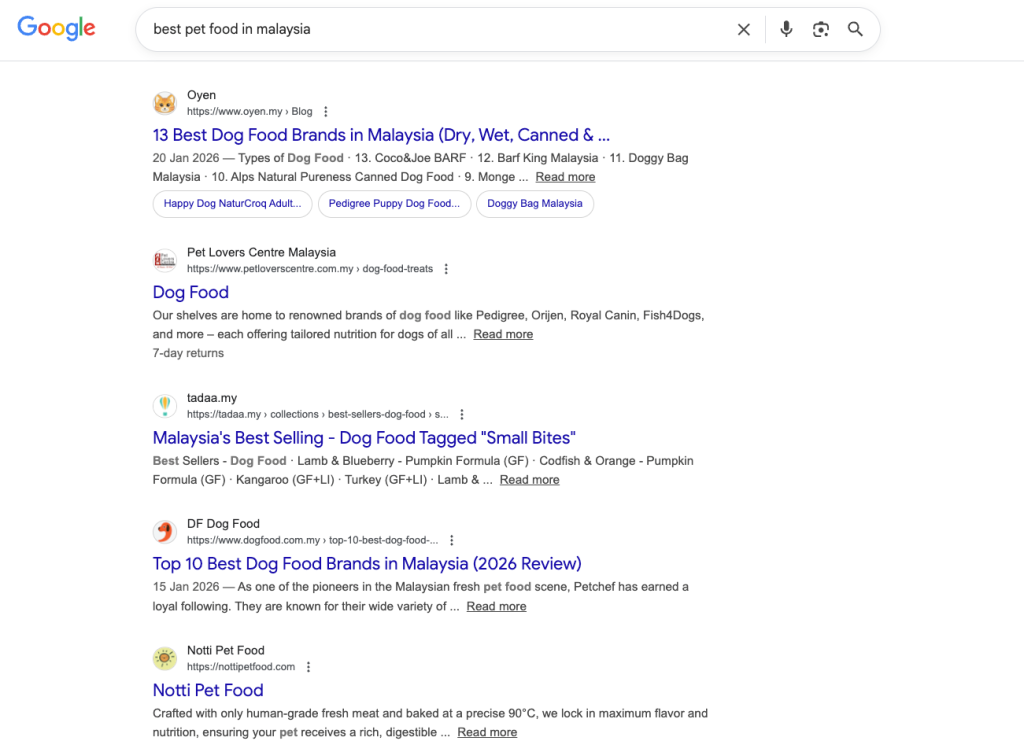This screenshot has height=752, width=1024.
Task: Open Google Lens image search icon
Action: (x=821, y=30)
